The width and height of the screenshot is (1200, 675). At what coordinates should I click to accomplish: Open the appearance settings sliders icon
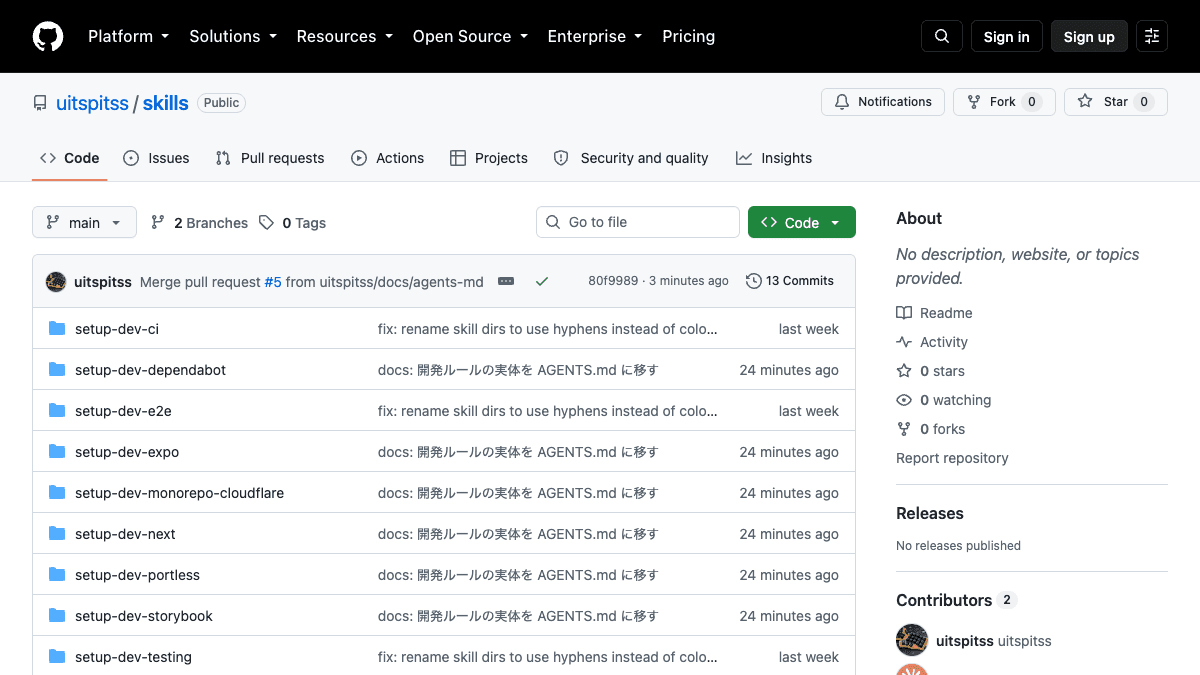pos(1152,36)
